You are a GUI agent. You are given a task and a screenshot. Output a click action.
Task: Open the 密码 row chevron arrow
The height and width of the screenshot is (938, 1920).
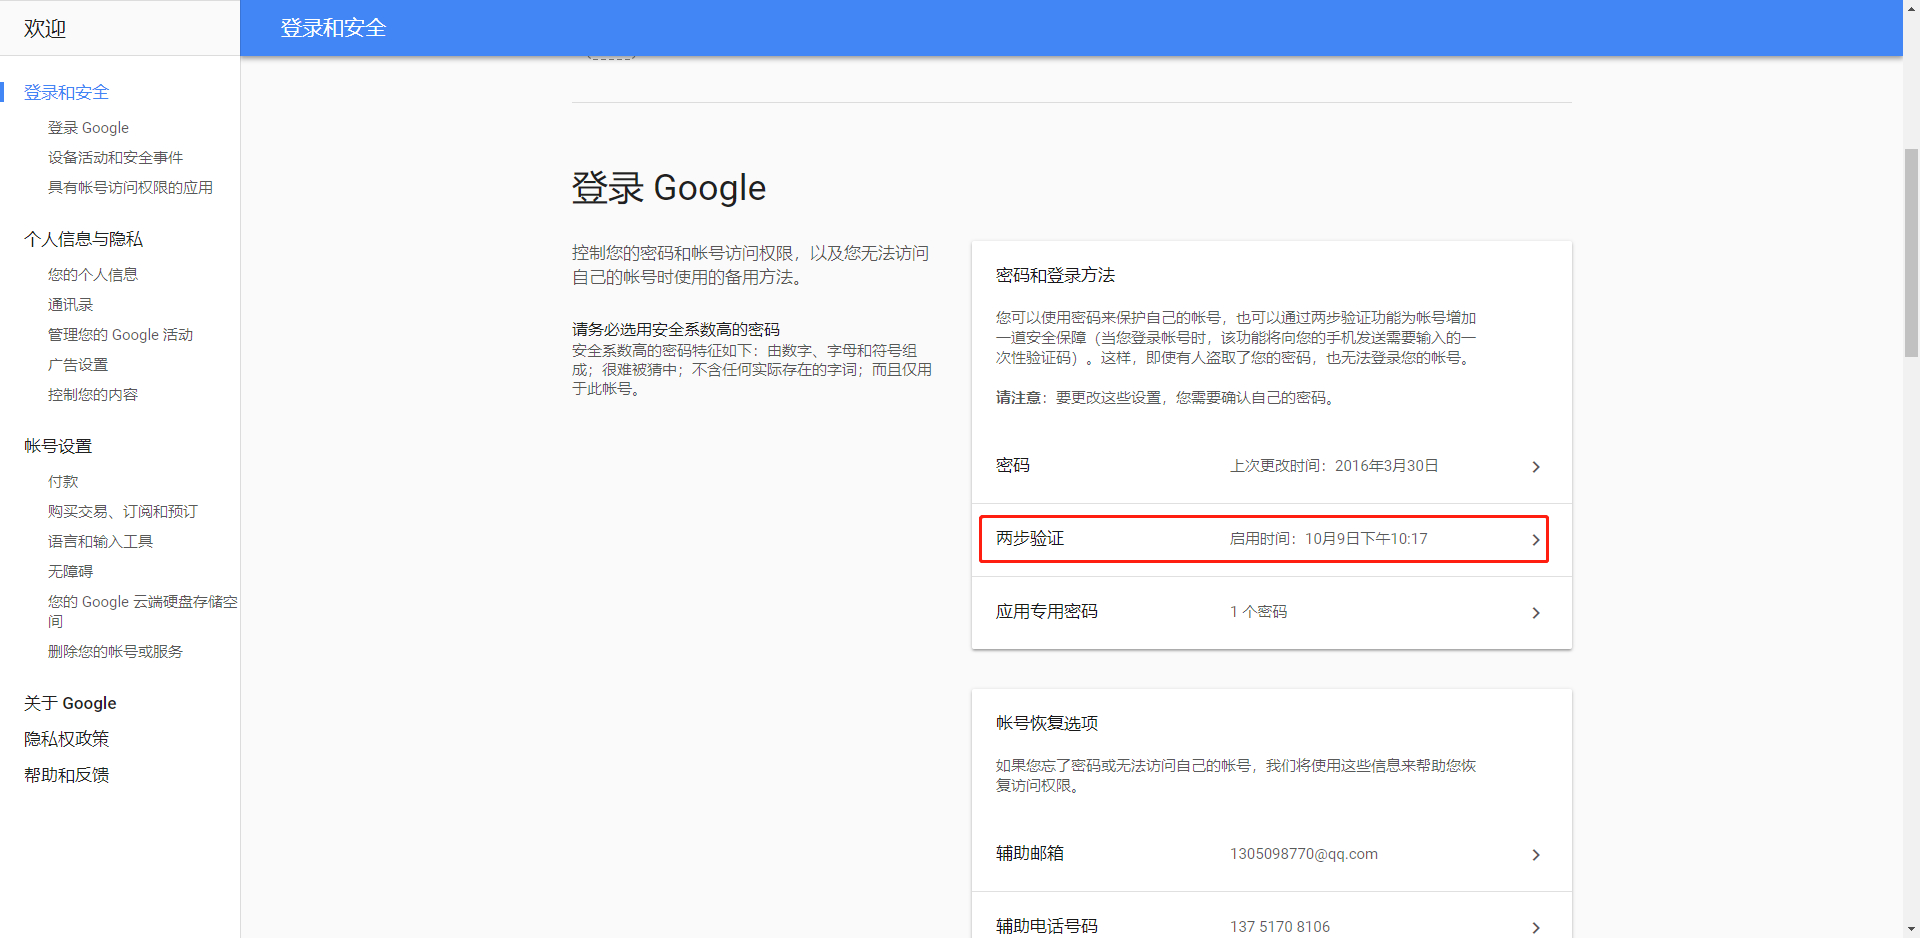tap(1536, 467)
